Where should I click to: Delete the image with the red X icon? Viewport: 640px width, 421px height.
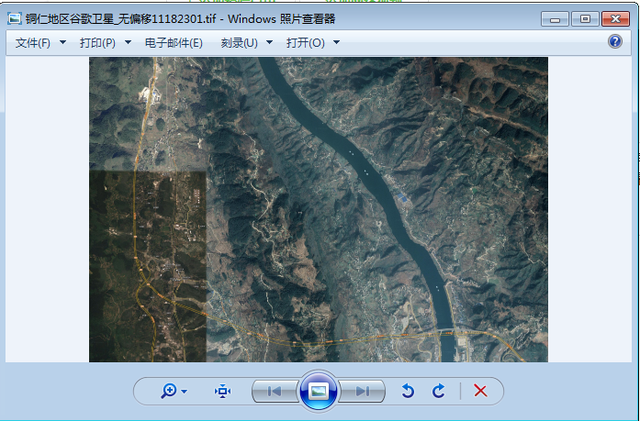click(480, 391)
